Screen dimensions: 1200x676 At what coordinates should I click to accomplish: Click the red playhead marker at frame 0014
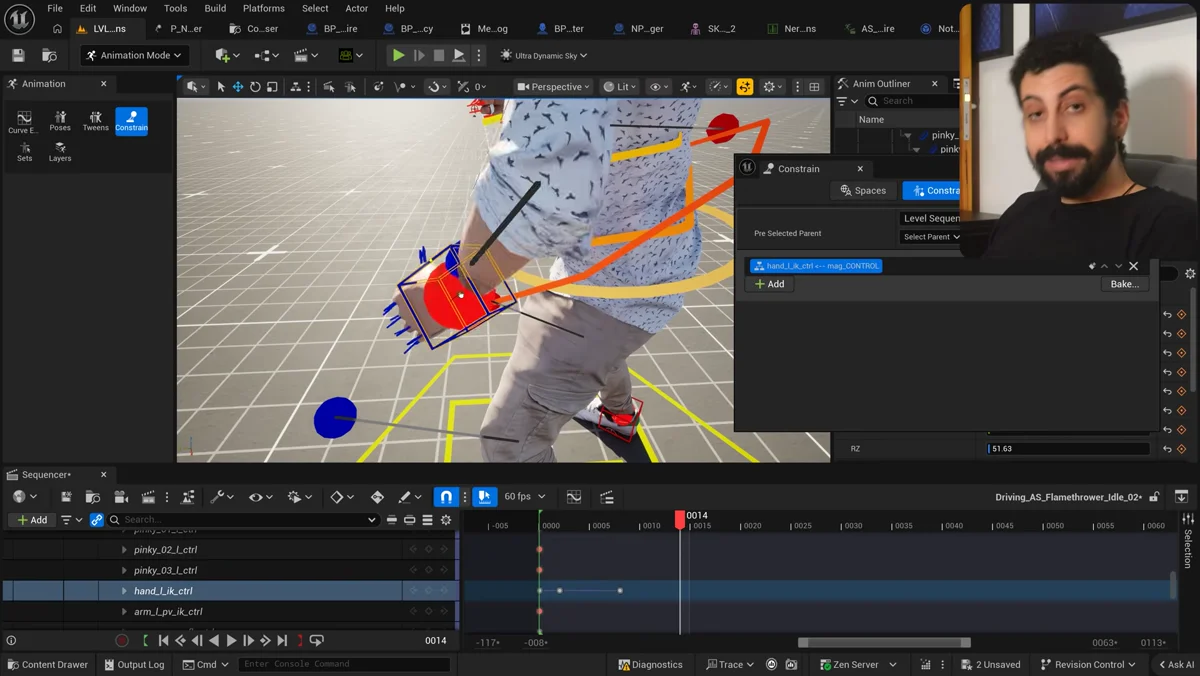pyautogui.click(x=680, y=519)
